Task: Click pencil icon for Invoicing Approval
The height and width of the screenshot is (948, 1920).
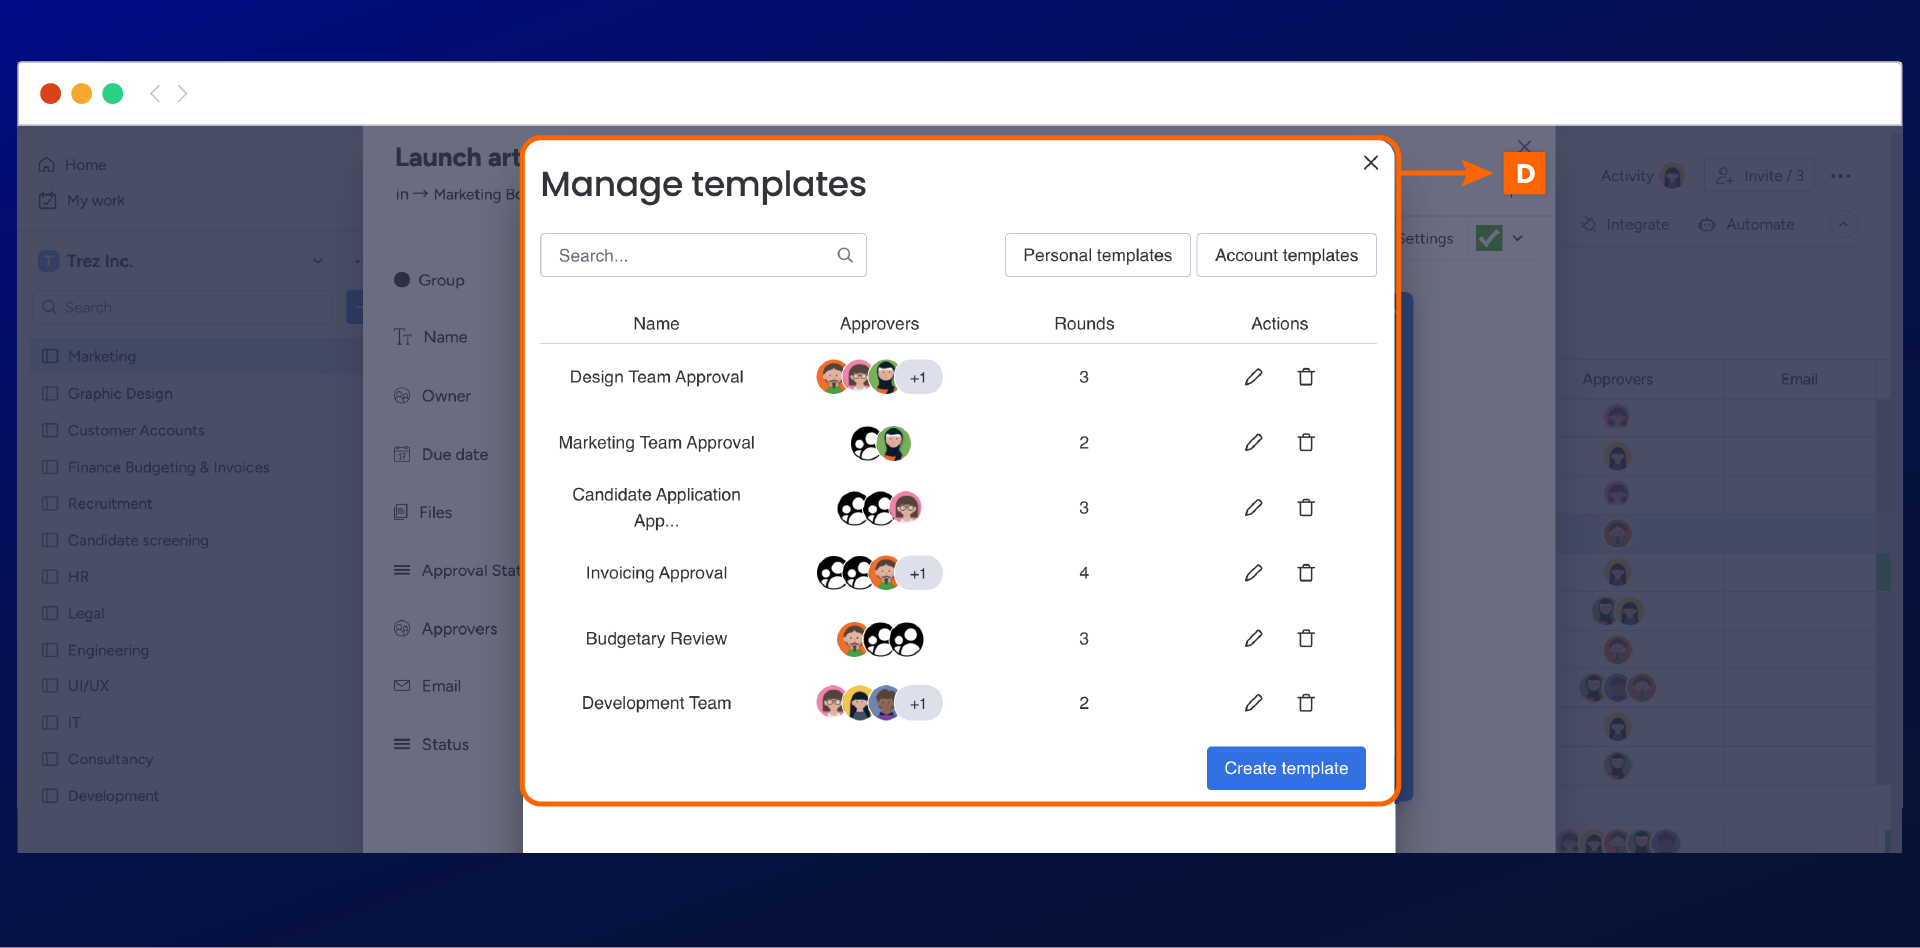Action: coord(1253,573)
